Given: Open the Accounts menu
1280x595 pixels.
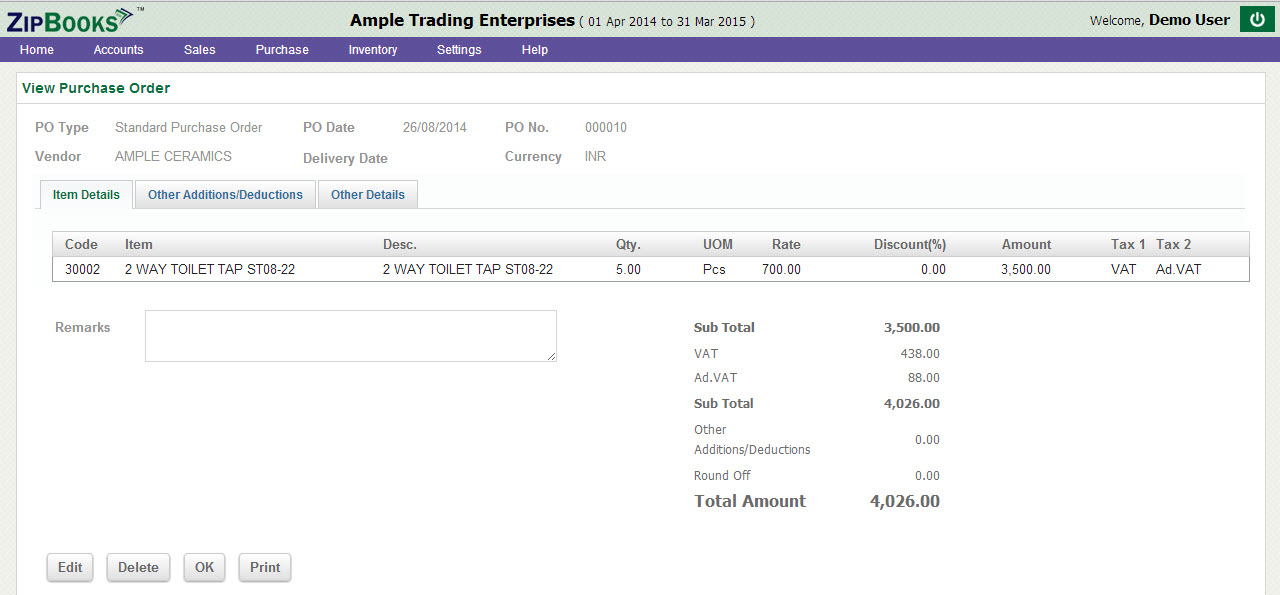Looking at the screenshot, I should point(118,50).
